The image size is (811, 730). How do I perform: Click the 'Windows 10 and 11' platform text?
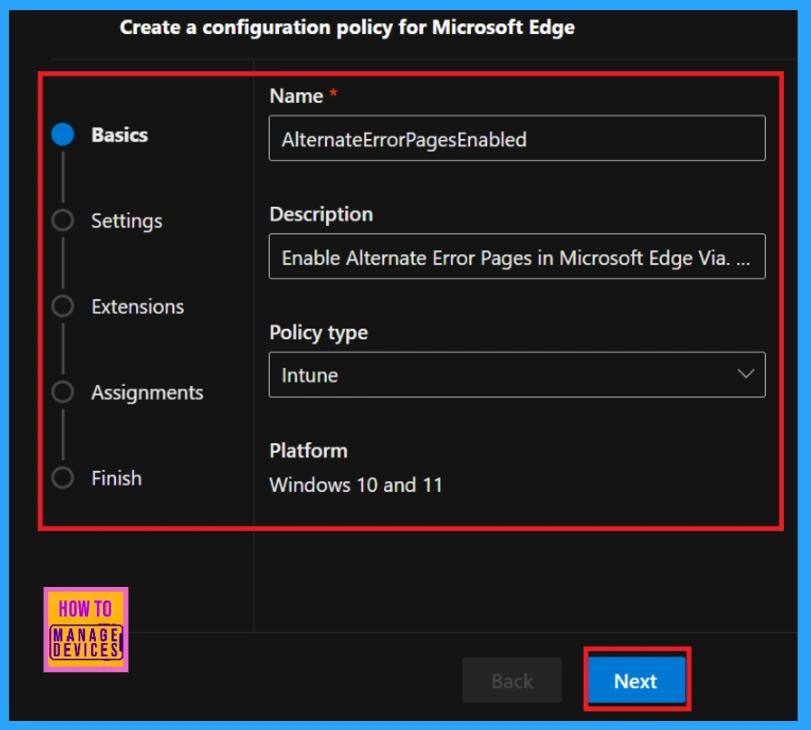356,485
